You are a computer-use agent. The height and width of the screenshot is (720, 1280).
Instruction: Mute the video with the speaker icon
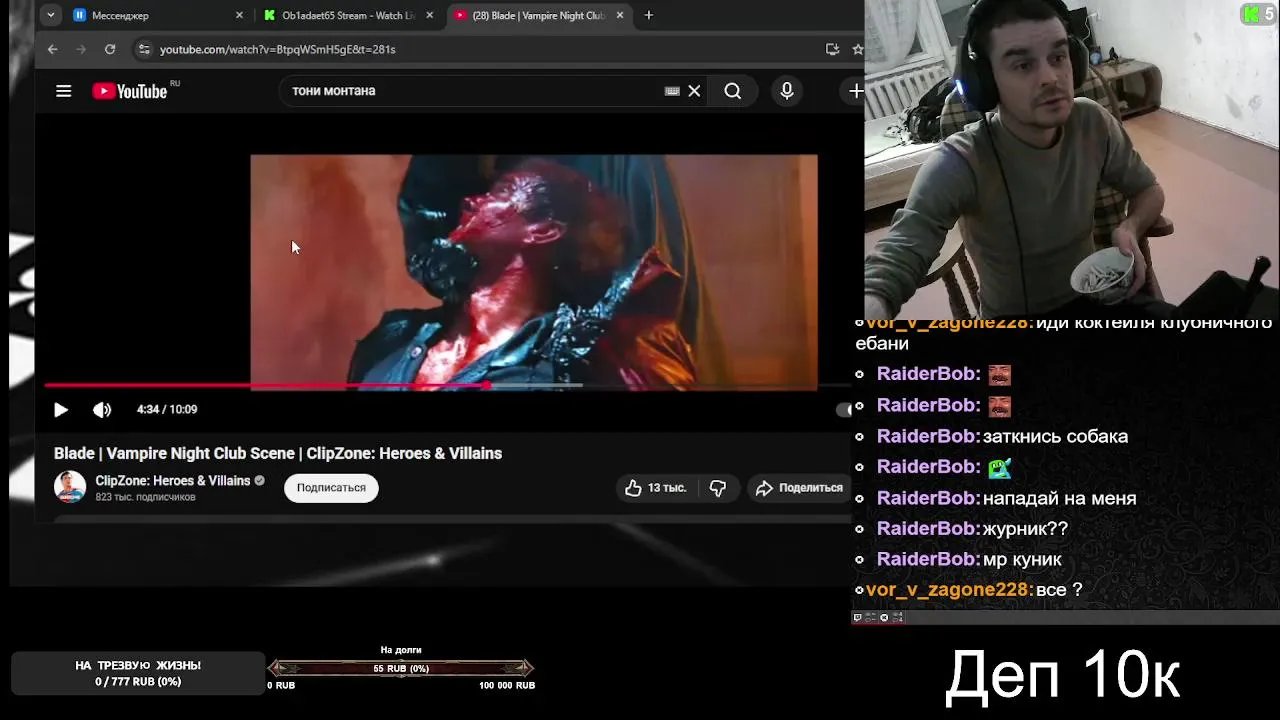point(102,409)
